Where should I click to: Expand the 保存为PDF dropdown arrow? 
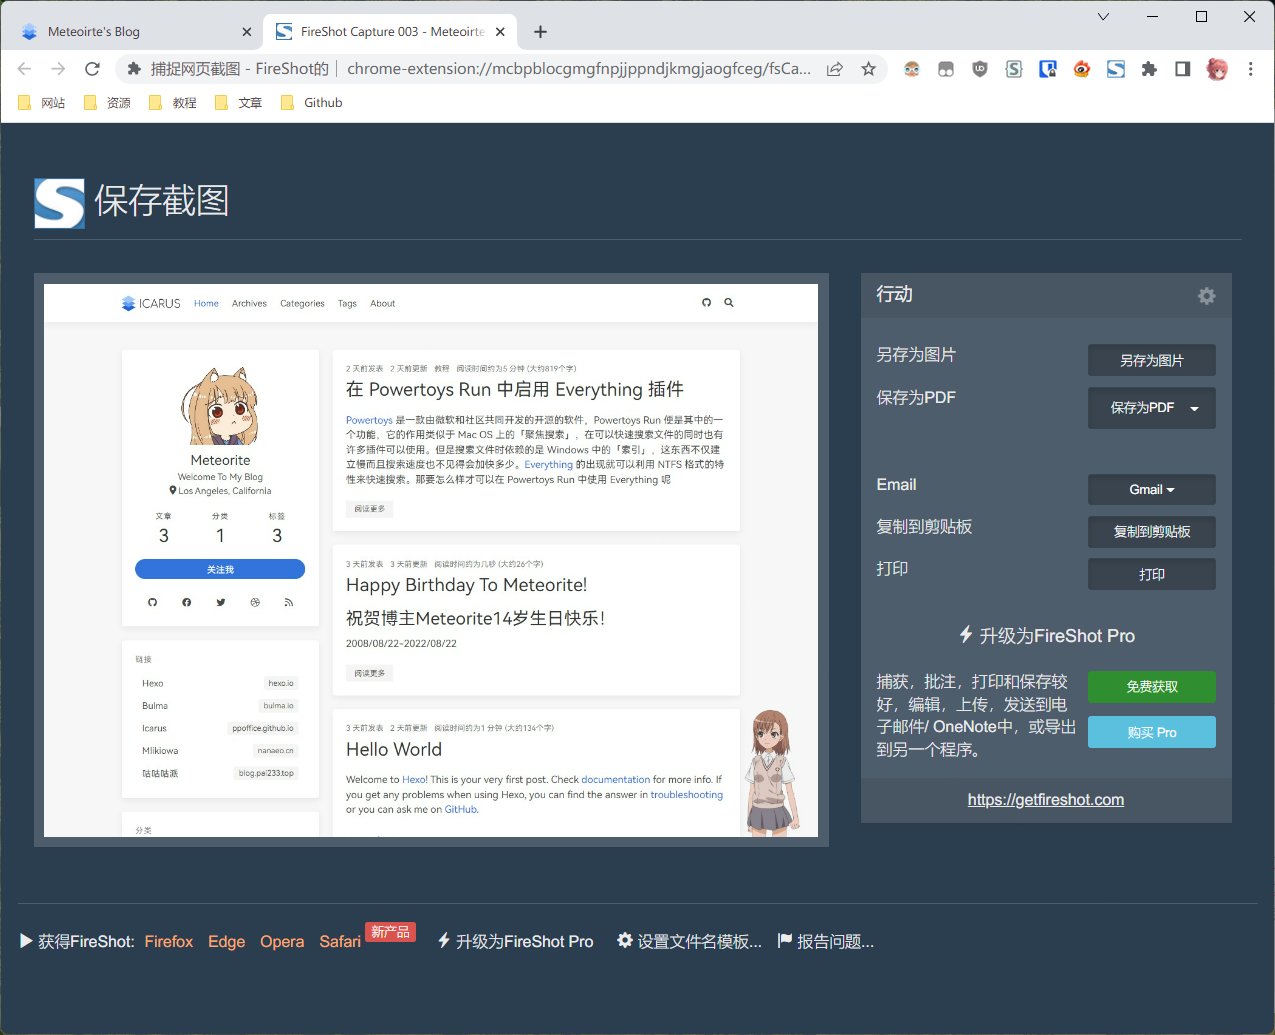click(x=1194, y=409)
